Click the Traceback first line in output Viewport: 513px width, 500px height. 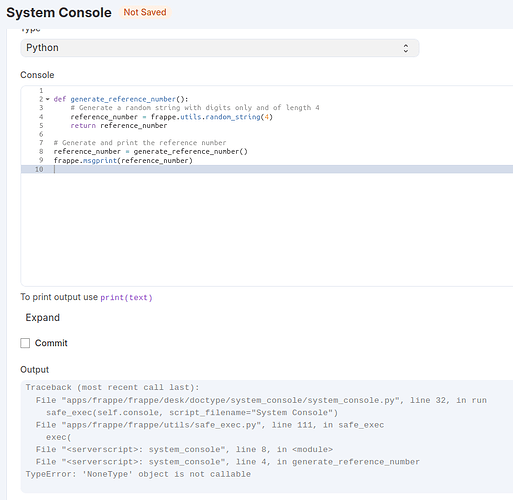(112, 387)
